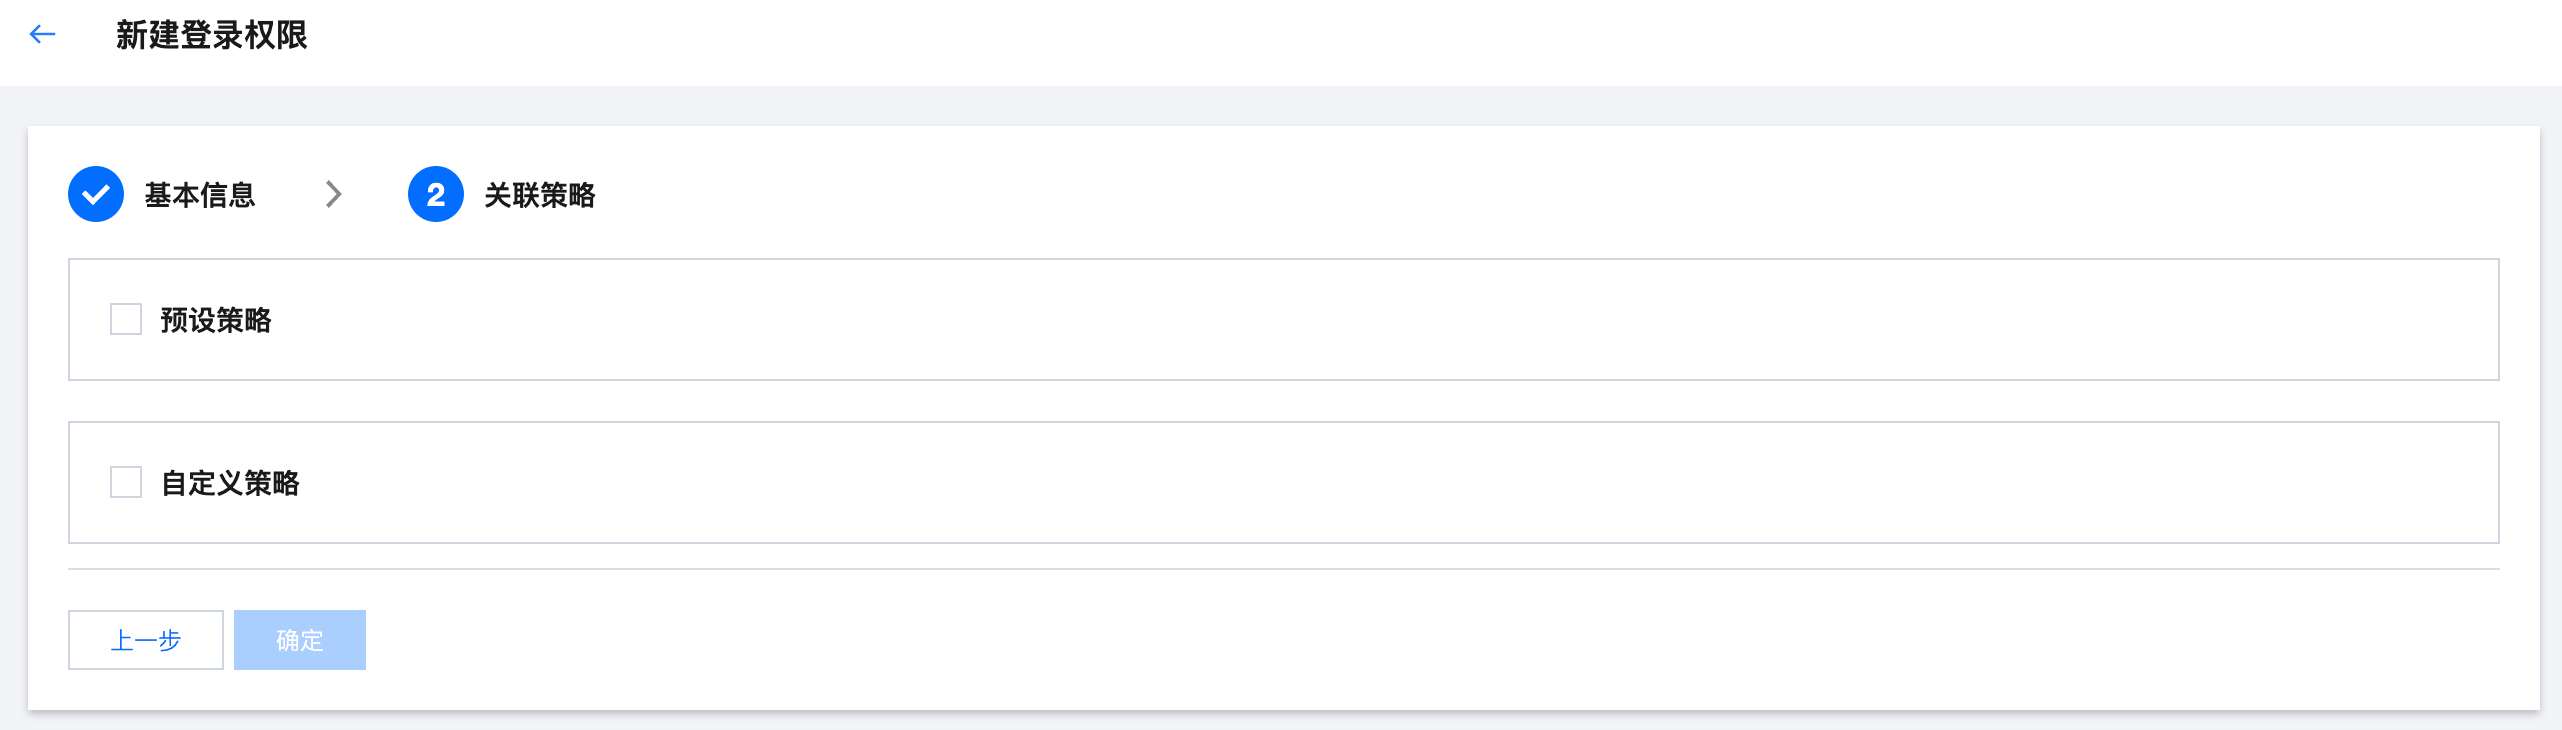Enable the 预设策略 checkbox
Image resolution: width=2562 pixels, height=730 pixels.
tap(126, 320)
